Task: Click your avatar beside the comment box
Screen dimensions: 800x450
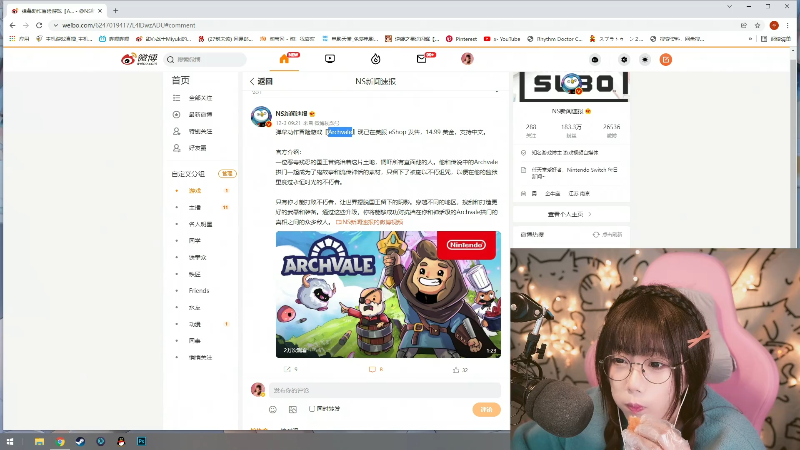Action: [258, 390]
